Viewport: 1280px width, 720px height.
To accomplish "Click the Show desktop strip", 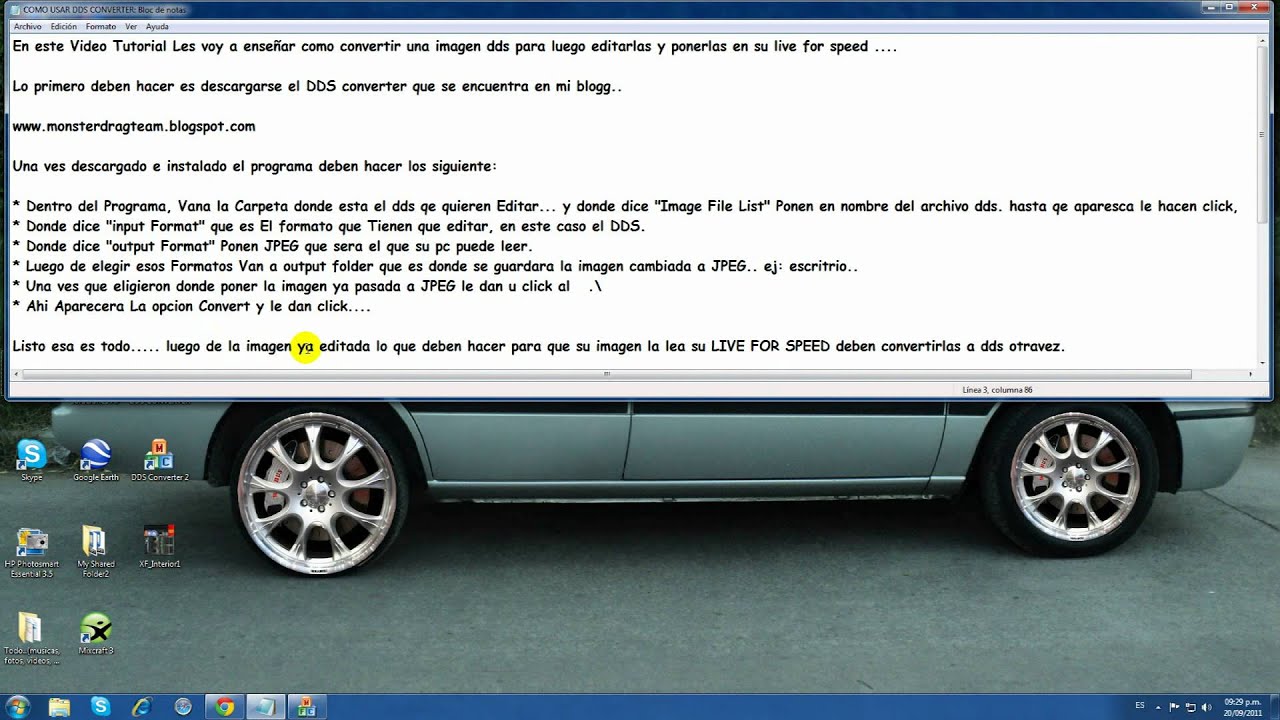I will (x=1274, y=707).
